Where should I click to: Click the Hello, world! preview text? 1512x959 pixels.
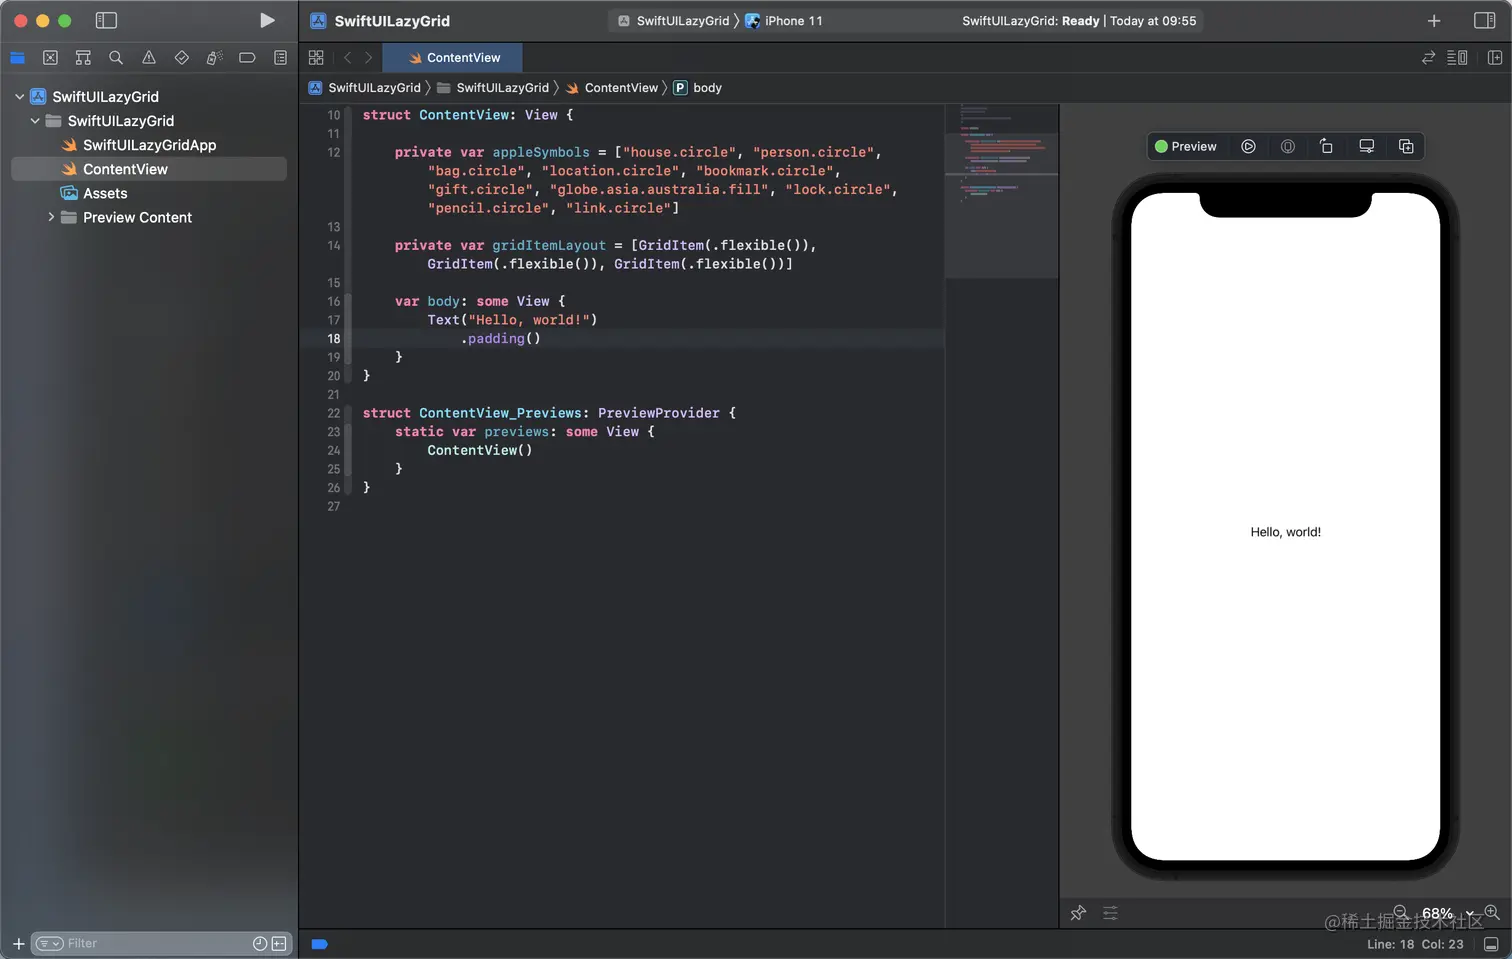coord(1285,532)
